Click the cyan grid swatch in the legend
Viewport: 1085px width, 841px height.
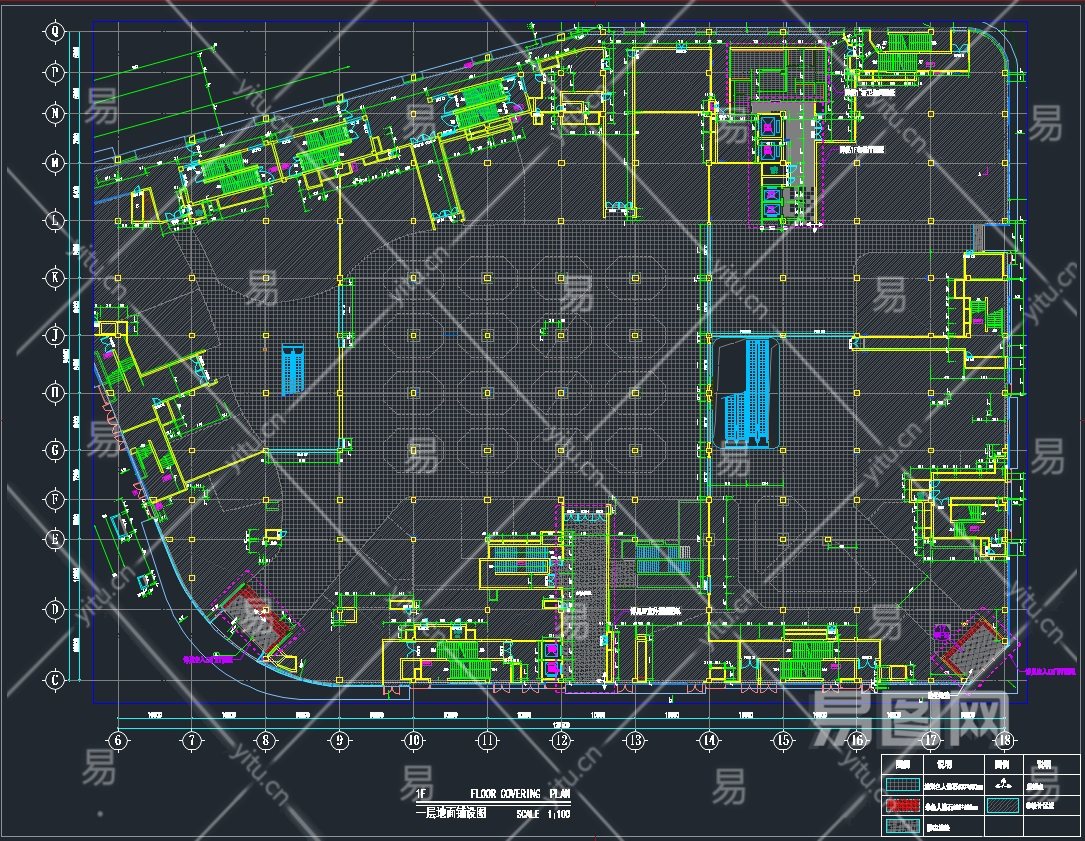point(903,786)
